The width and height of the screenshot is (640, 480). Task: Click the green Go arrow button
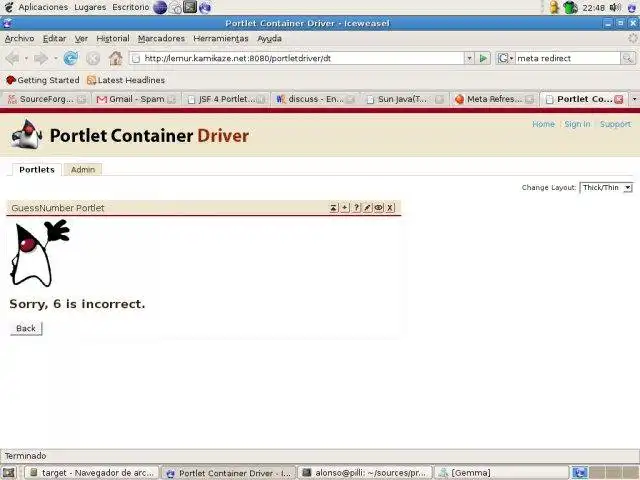[483, 58]
